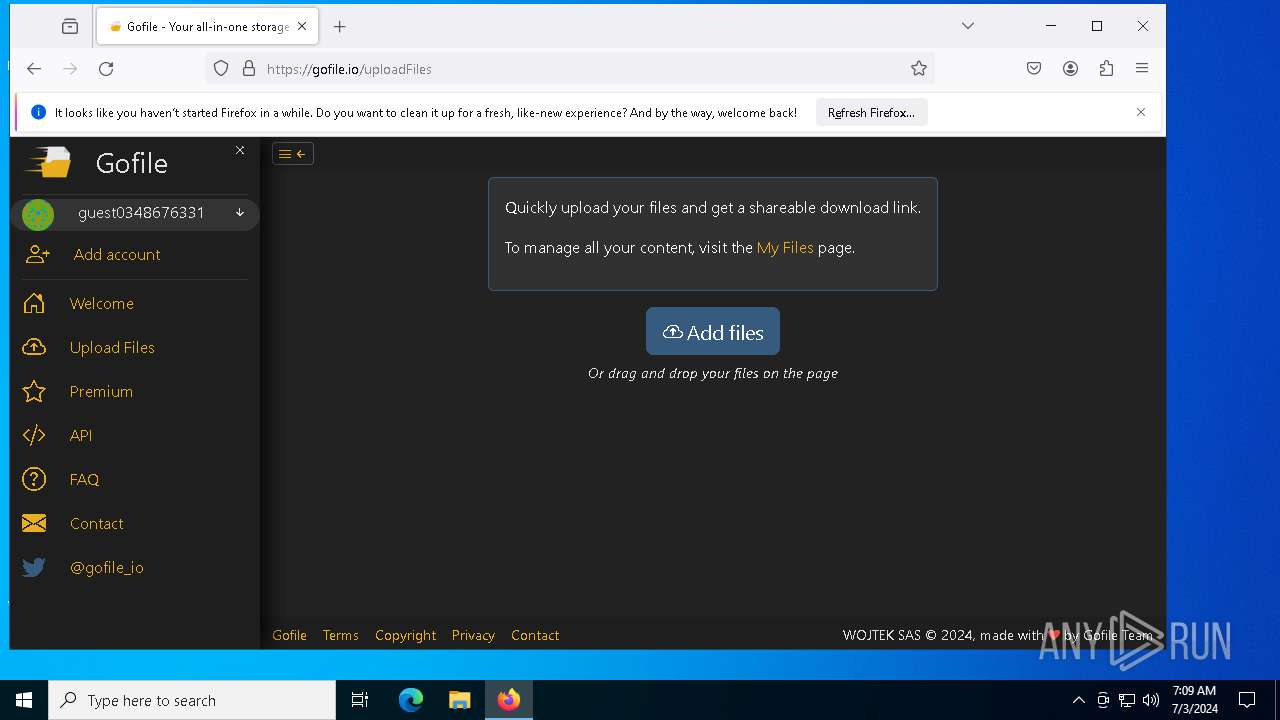The width and height of the screenshot is (1280, 720).
Task: Close the Gofile sidebar with the X
Action: tap(240, 150)
